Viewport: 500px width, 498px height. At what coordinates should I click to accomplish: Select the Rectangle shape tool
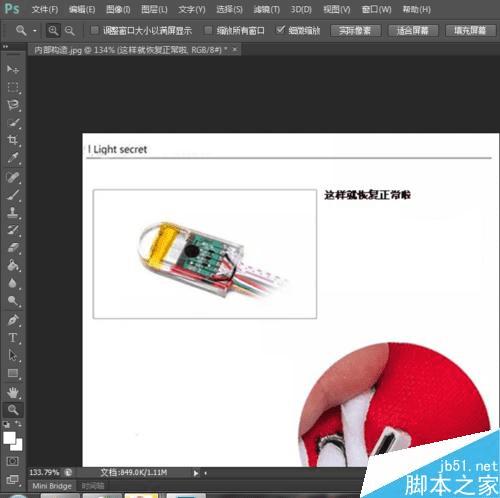[x=13, y=373]
